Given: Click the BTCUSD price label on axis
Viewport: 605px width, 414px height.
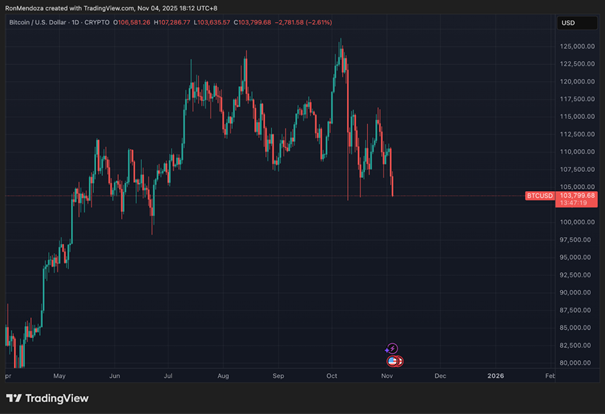Looking at the screenshot, I should point(539,196).
